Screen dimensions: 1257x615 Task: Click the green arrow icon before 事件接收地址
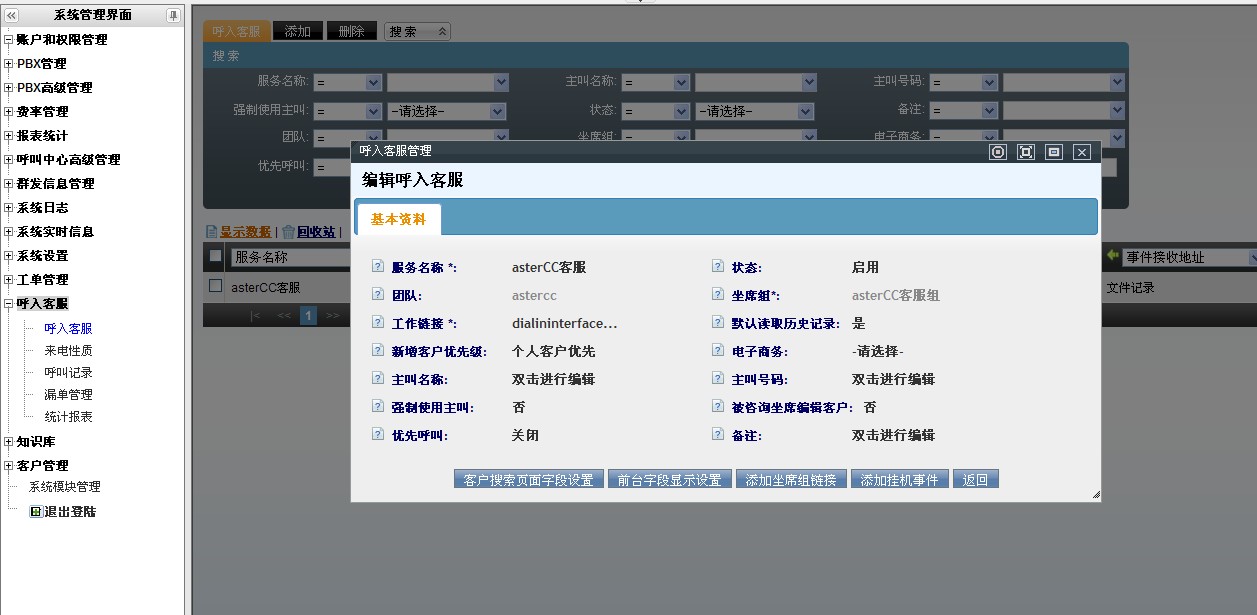click(x=1112, y=257)
